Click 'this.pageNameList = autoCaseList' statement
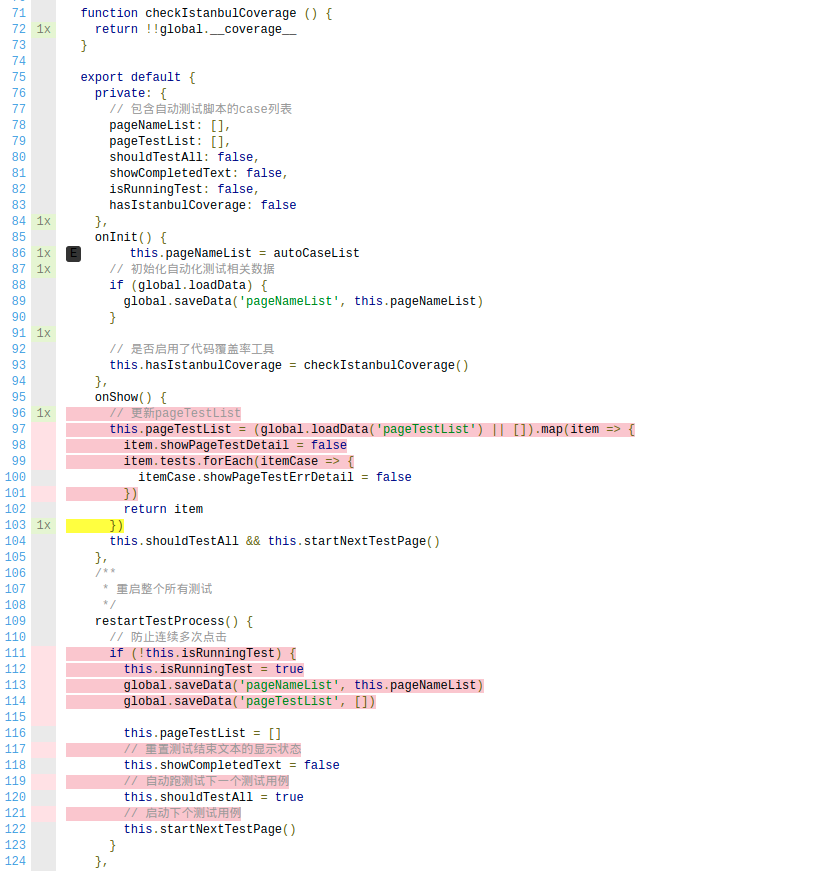This screenshot has height=871, width=829. tap(244, 253)
